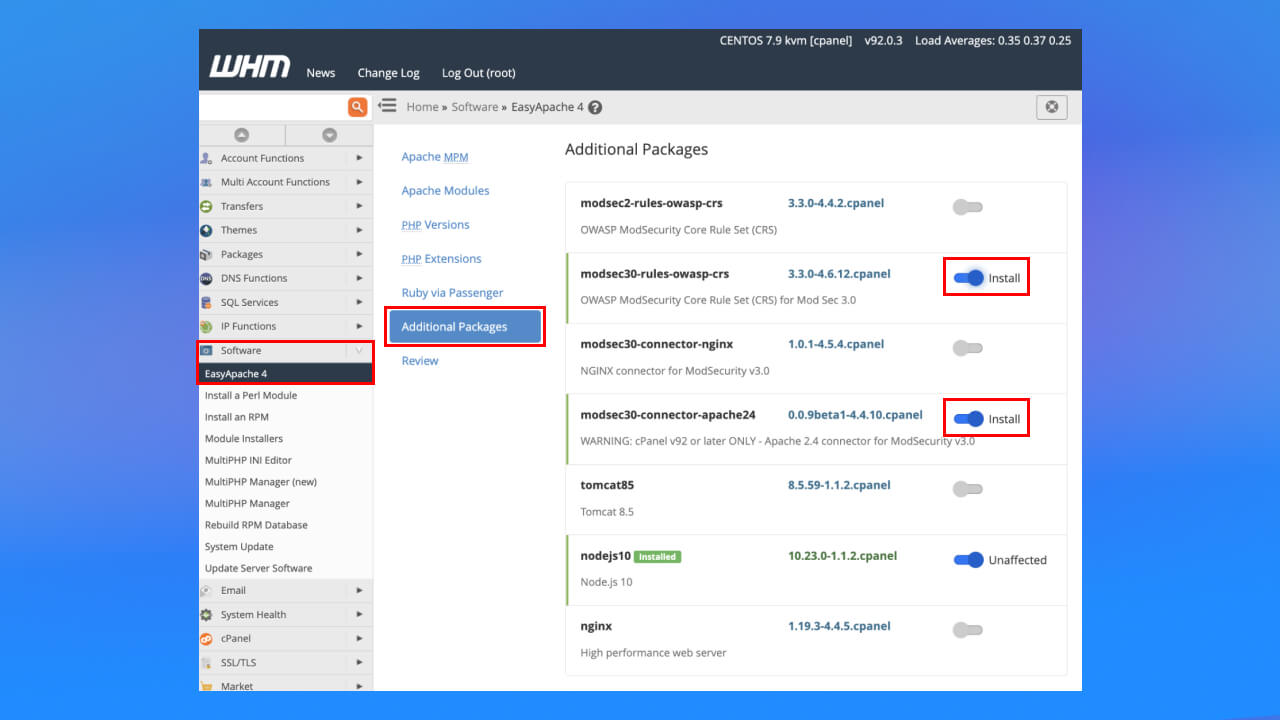The width and height of the screenshot is (1280, 720).
Task: Expand the SQL Services arrow
Action: click(359, 302)
